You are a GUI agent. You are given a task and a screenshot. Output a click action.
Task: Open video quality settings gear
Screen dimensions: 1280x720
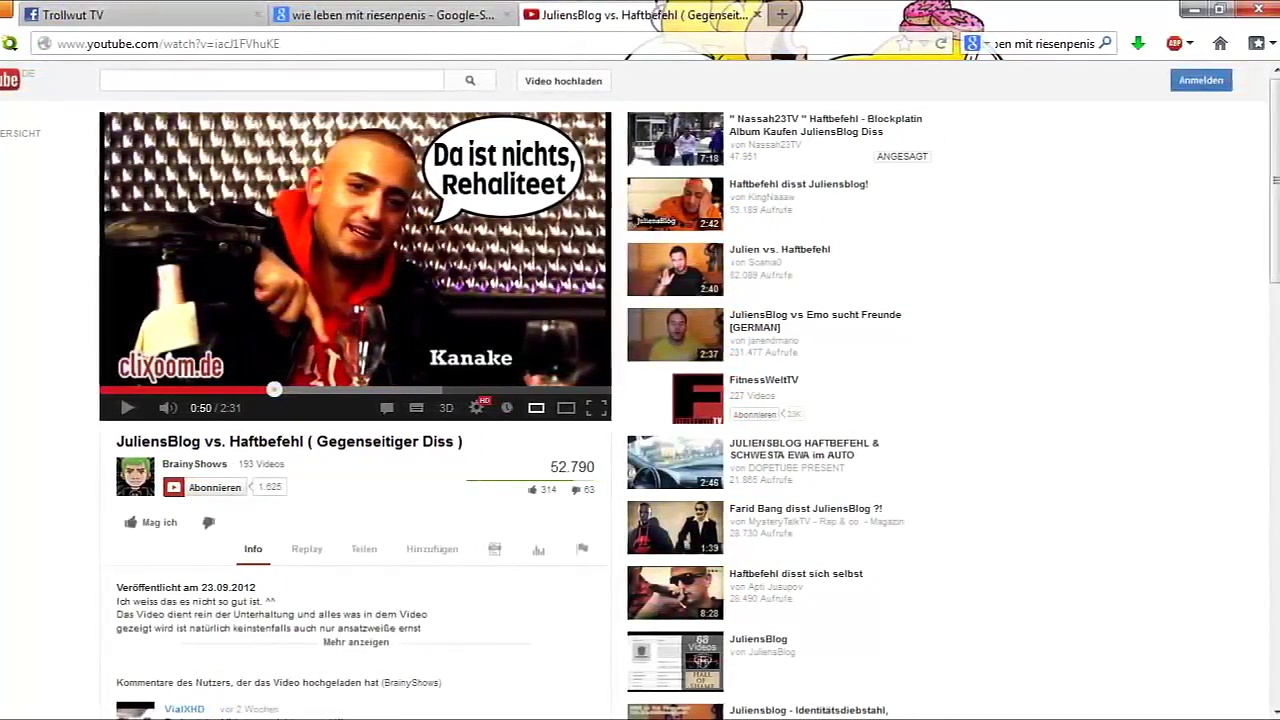(477, 407)
